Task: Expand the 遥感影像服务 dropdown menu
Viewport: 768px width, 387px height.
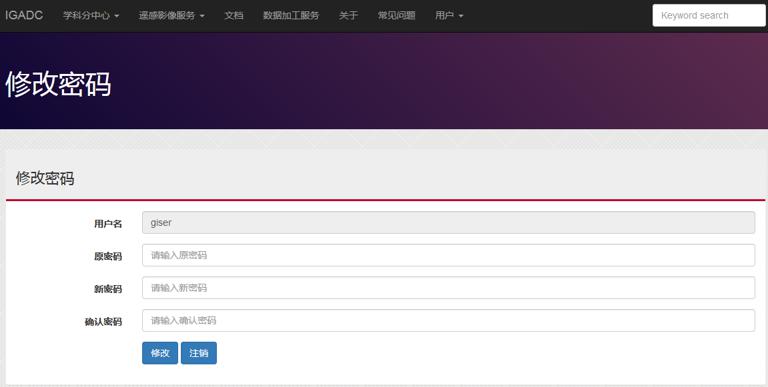Action: pos(171,16)
